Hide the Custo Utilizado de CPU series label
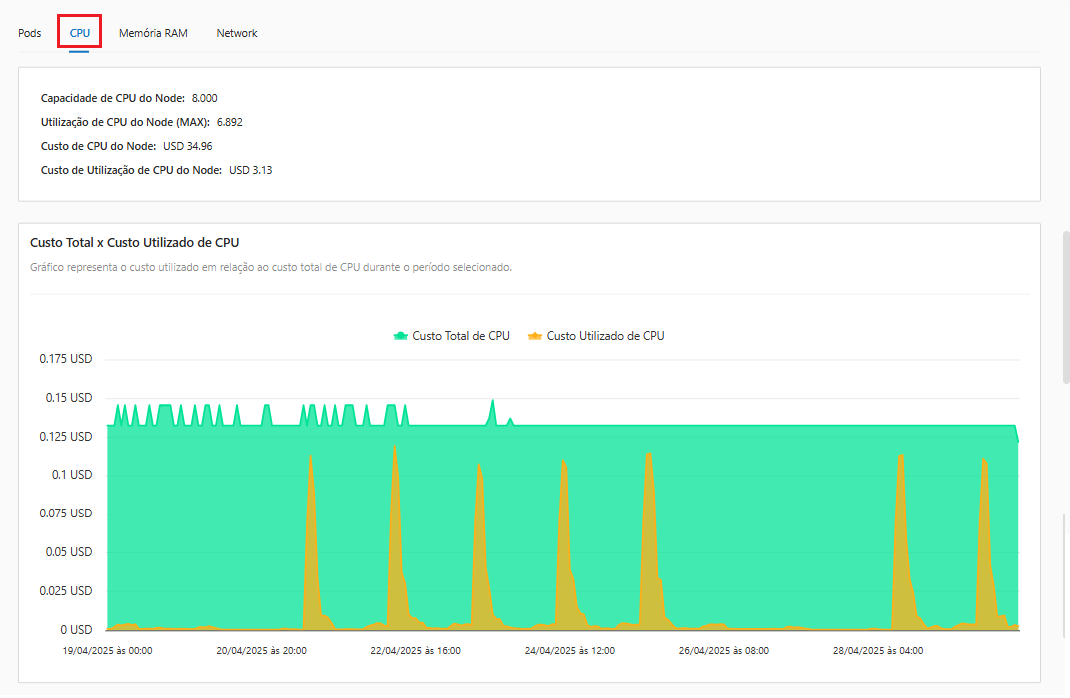The image size is (1070, 698). pos(605,336)
